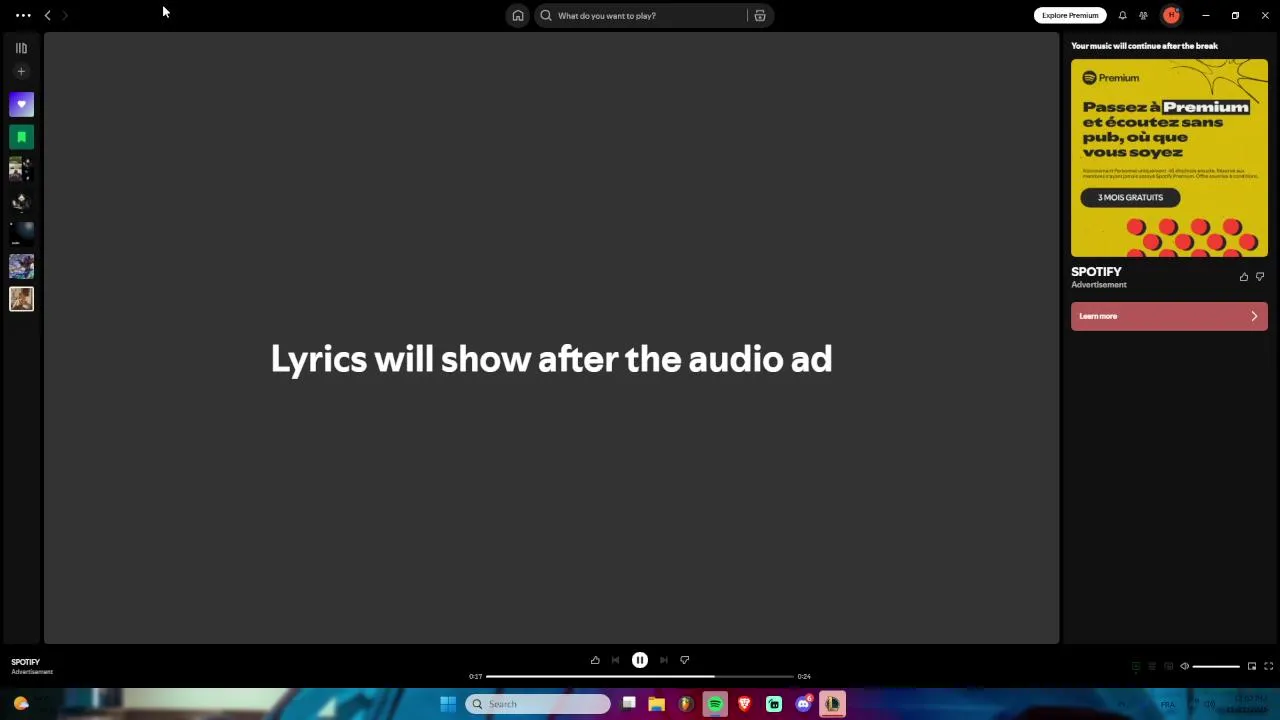
Task: Open the Miniplayer icon
Action: click(x=1252, y=666)
